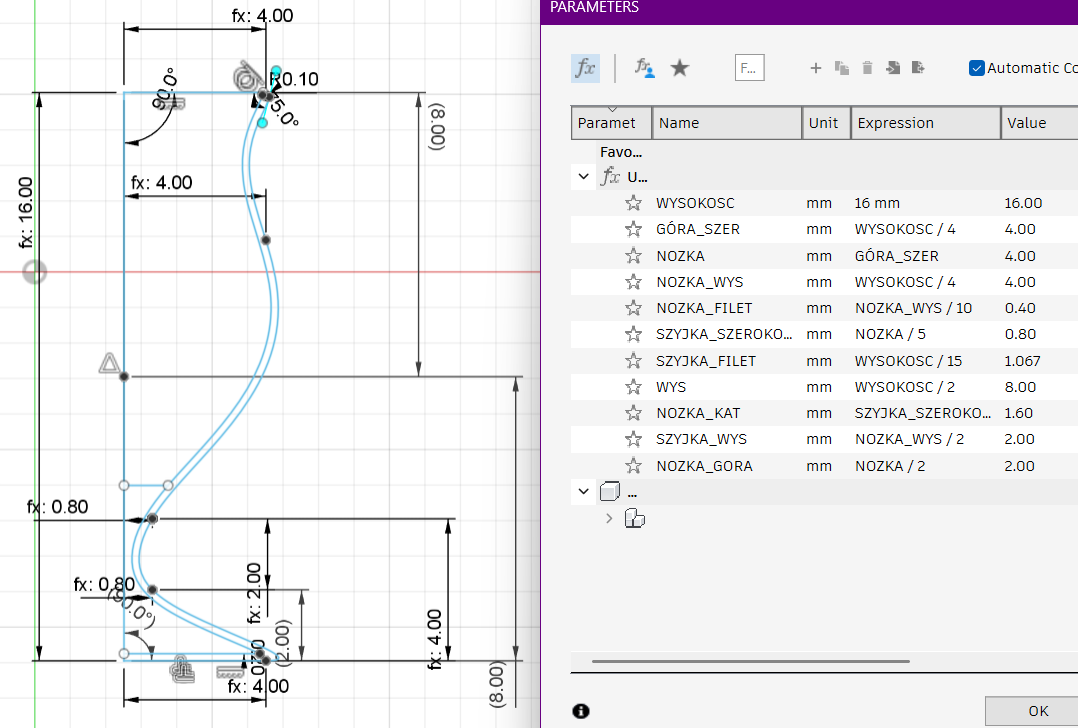The width and height of the screenshot is (1078, 728).
Task: Click the plus icon to add user parameter
Action: point(815,68)
